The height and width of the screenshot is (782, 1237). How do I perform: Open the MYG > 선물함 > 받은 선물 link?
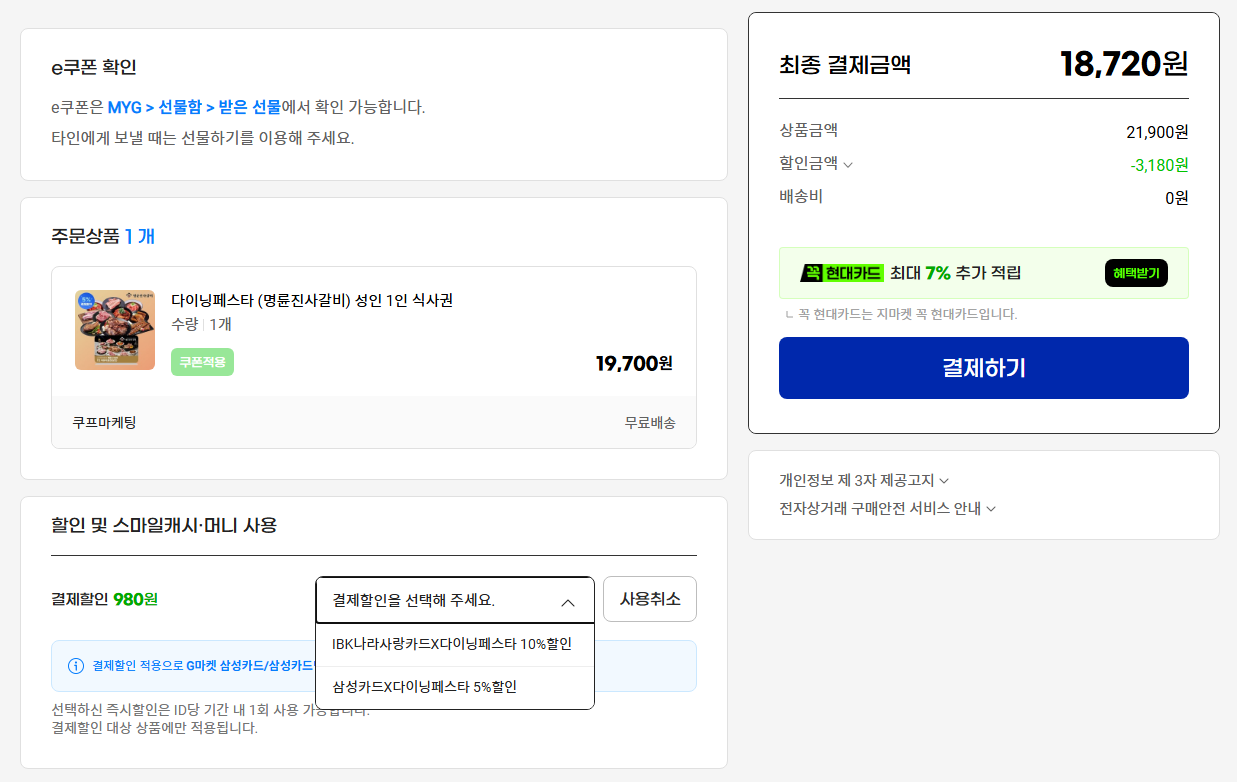pos(194,107)
